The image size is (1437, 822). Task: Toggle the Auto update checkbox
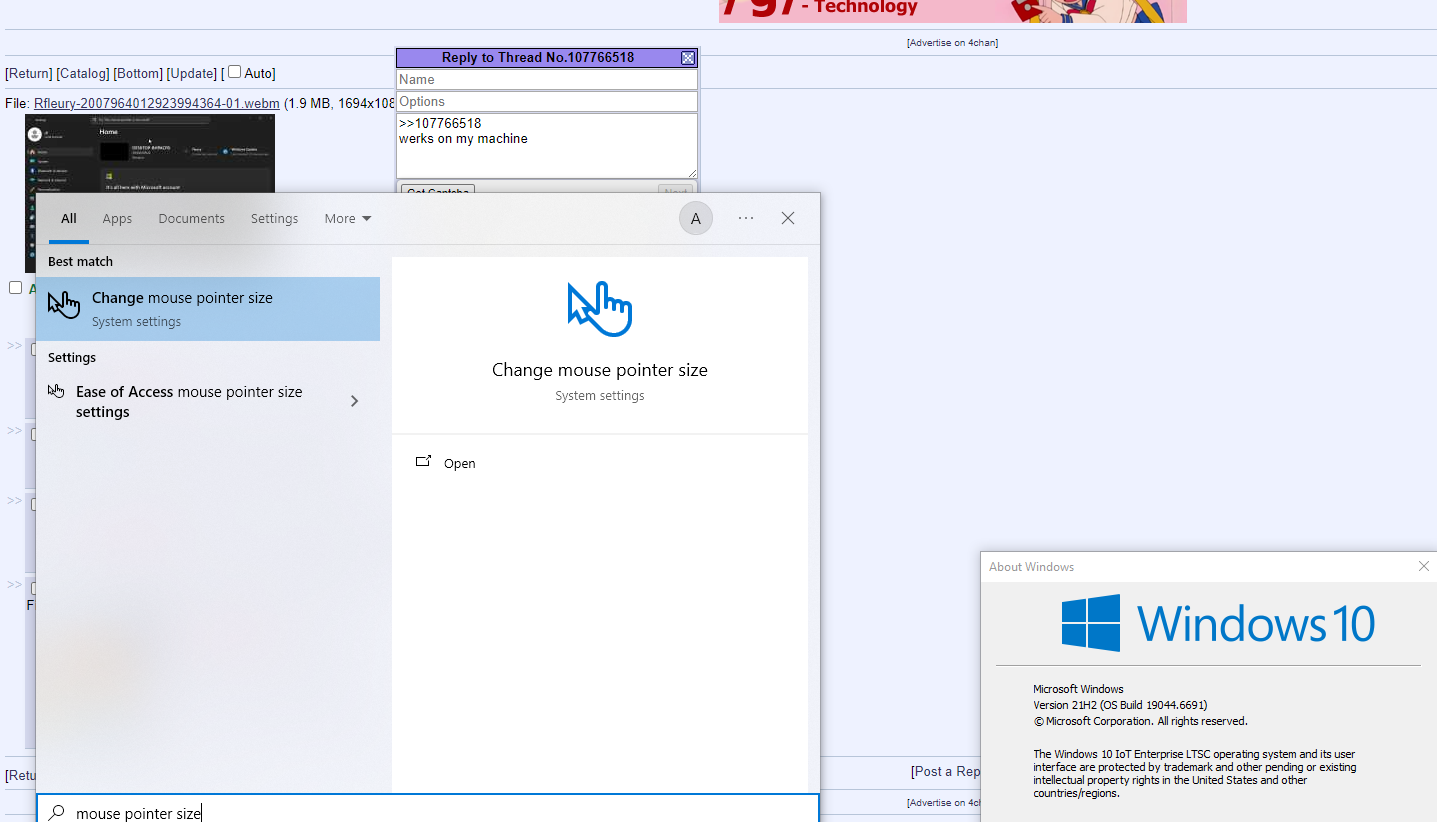[235, 72]
